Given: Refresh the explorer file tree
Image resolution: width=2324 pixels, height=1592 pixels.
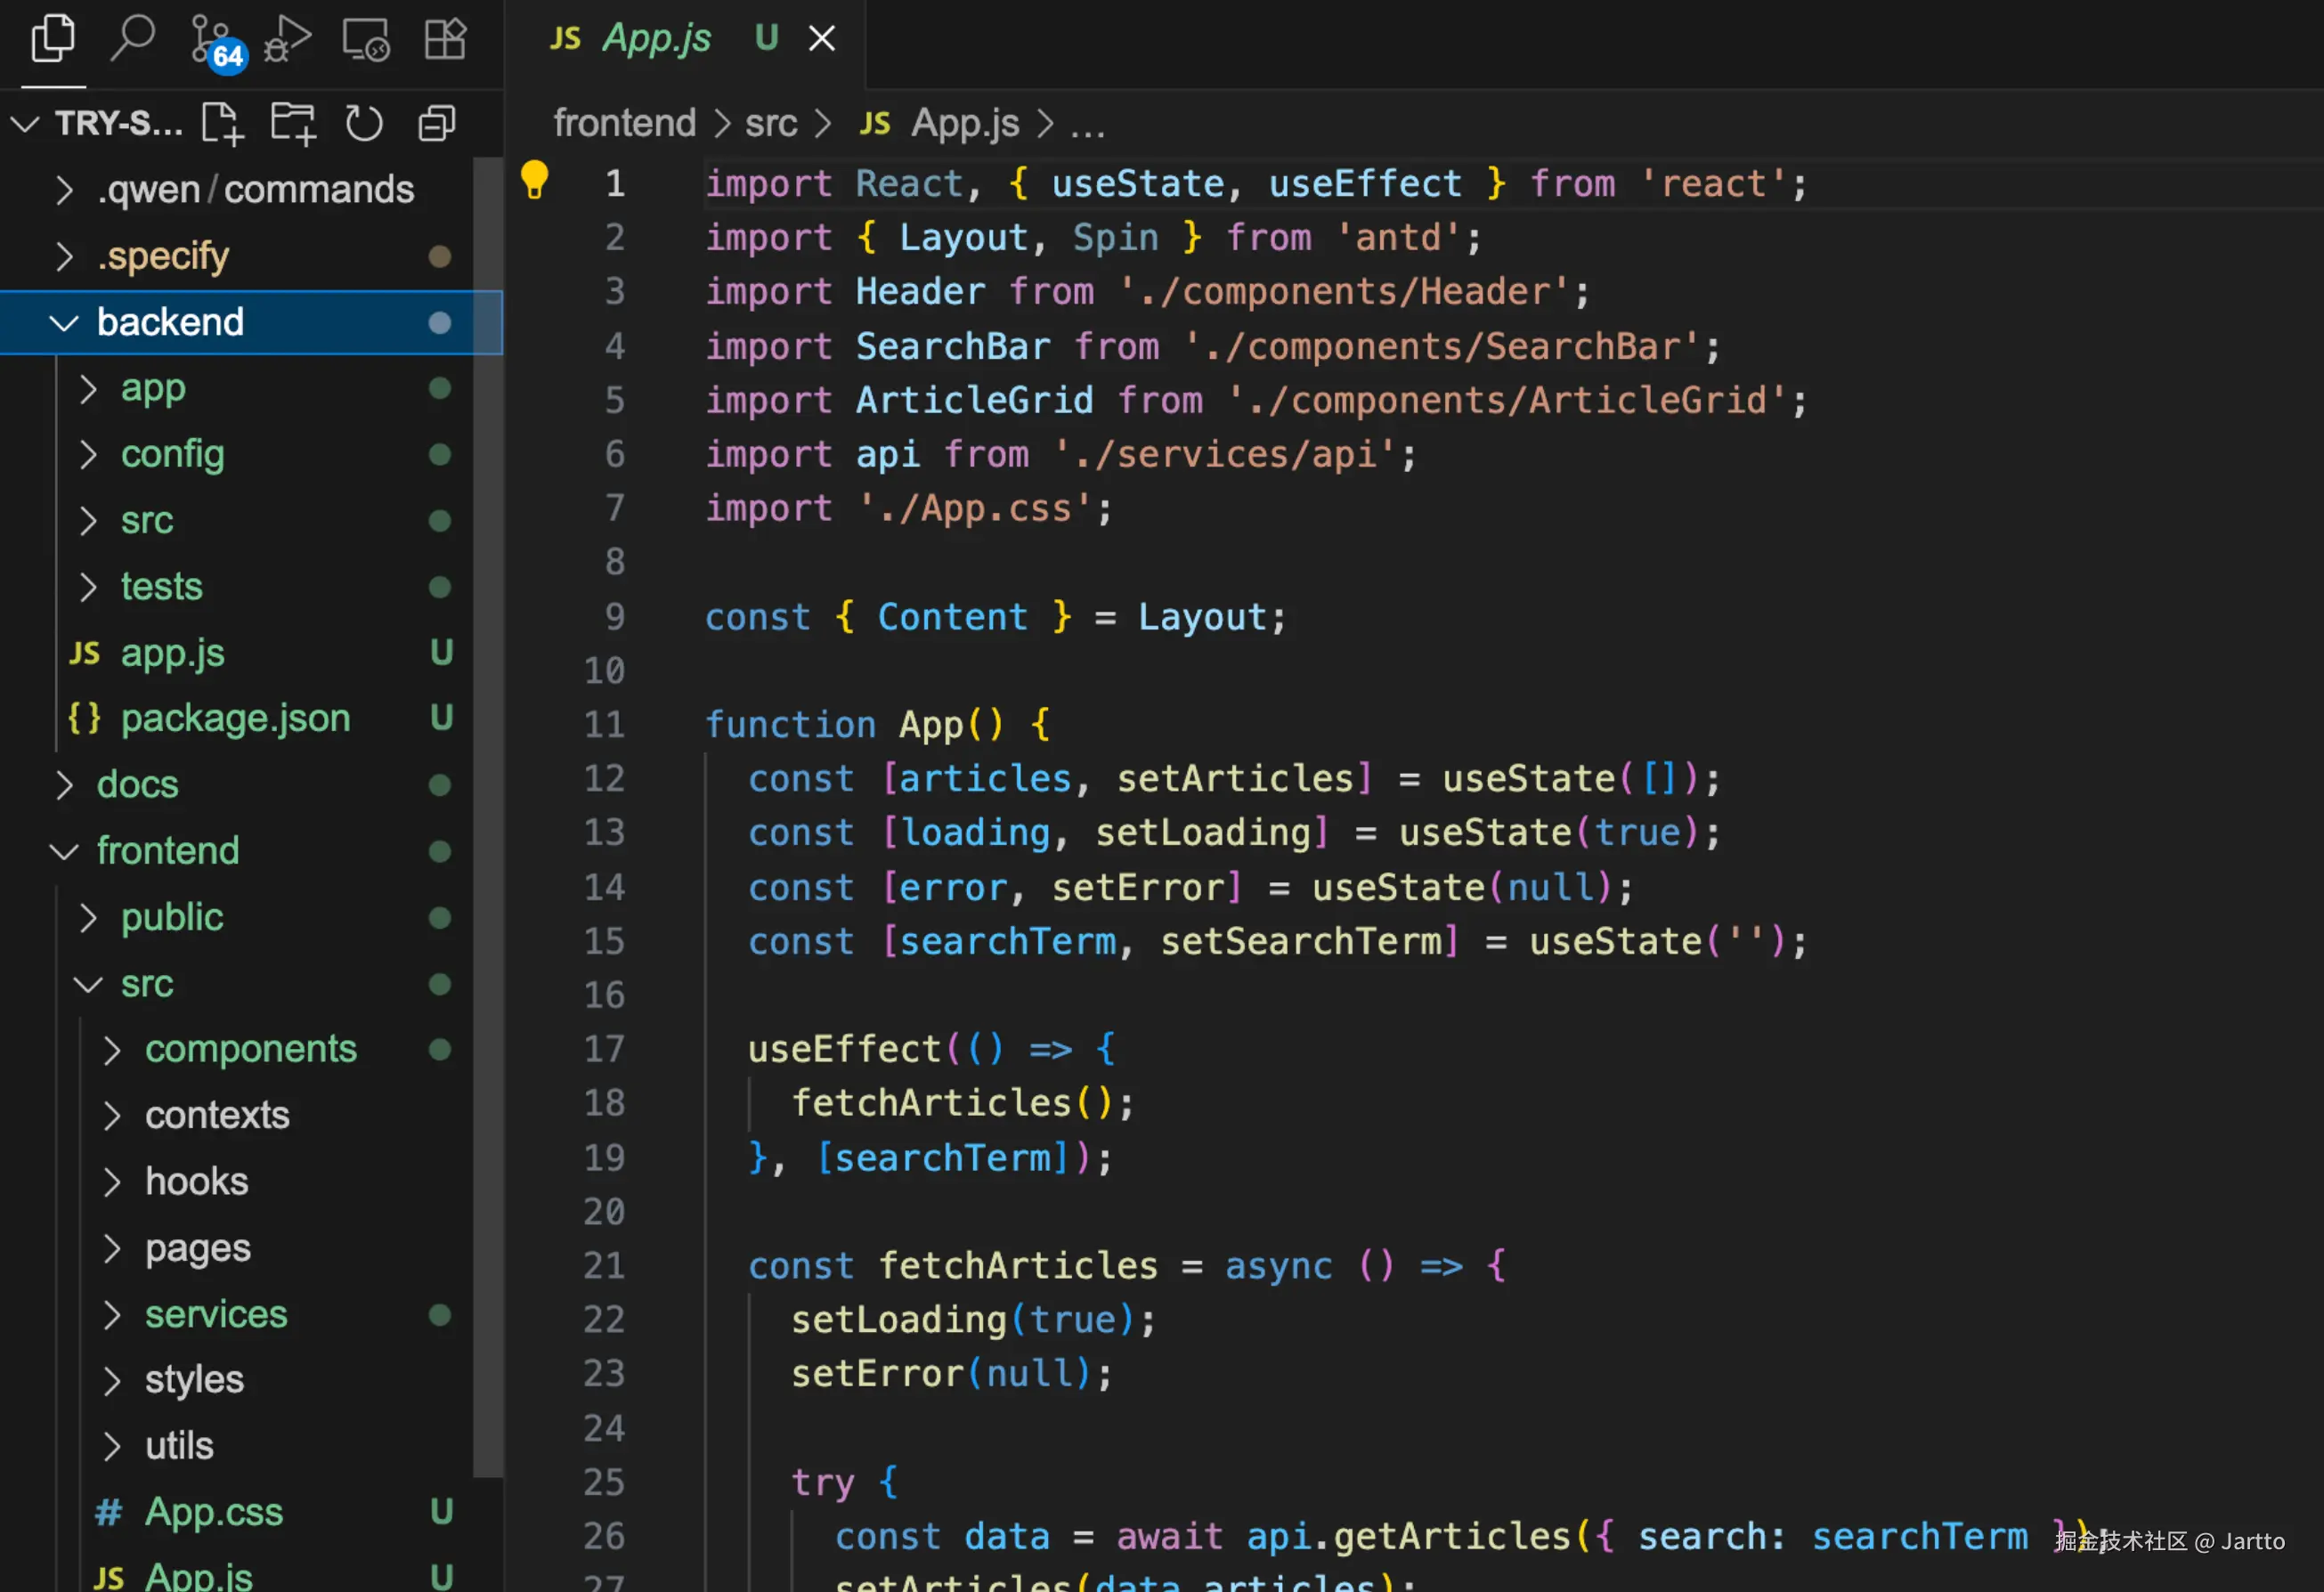Looking at the screenshot, I should [364, 124].
